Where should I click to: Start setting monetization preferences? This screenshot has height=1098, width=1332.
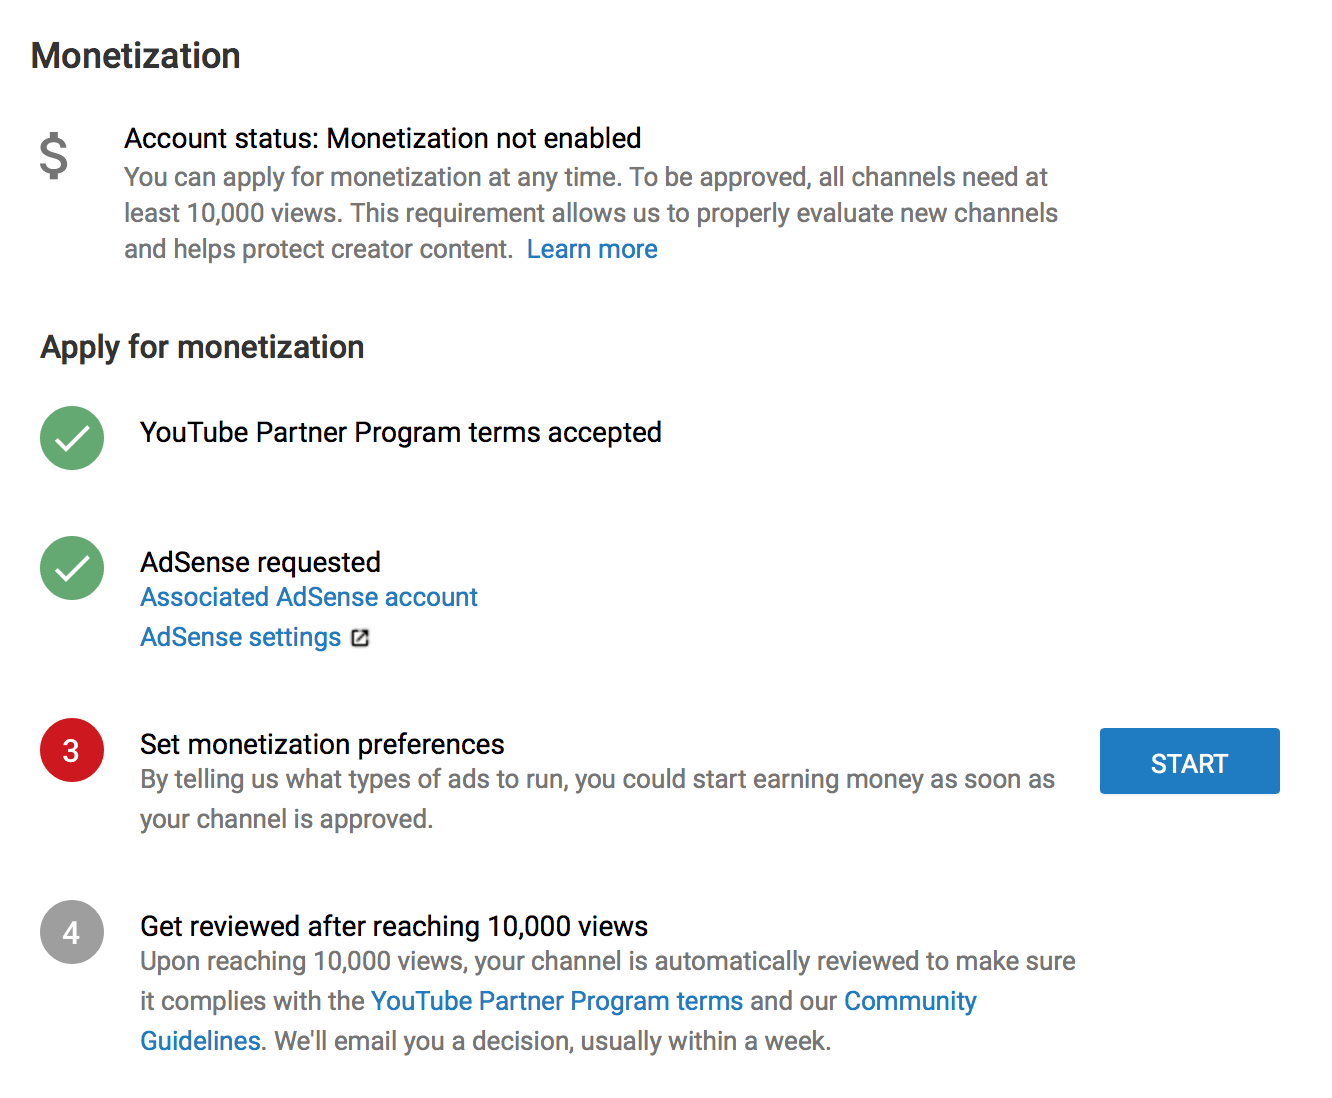coord(1190,761)
